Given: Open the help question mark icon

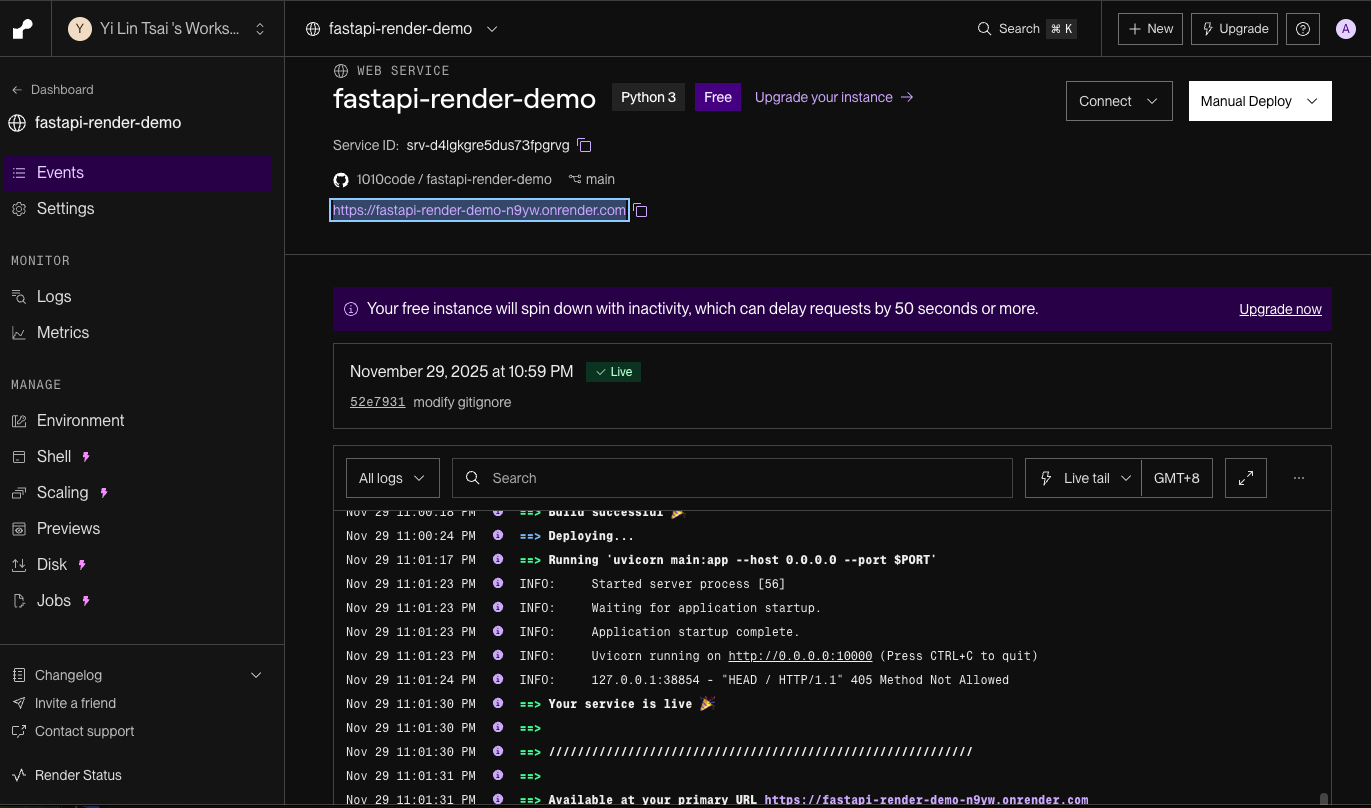Looking at the screenshot, I should point(1302,29).
